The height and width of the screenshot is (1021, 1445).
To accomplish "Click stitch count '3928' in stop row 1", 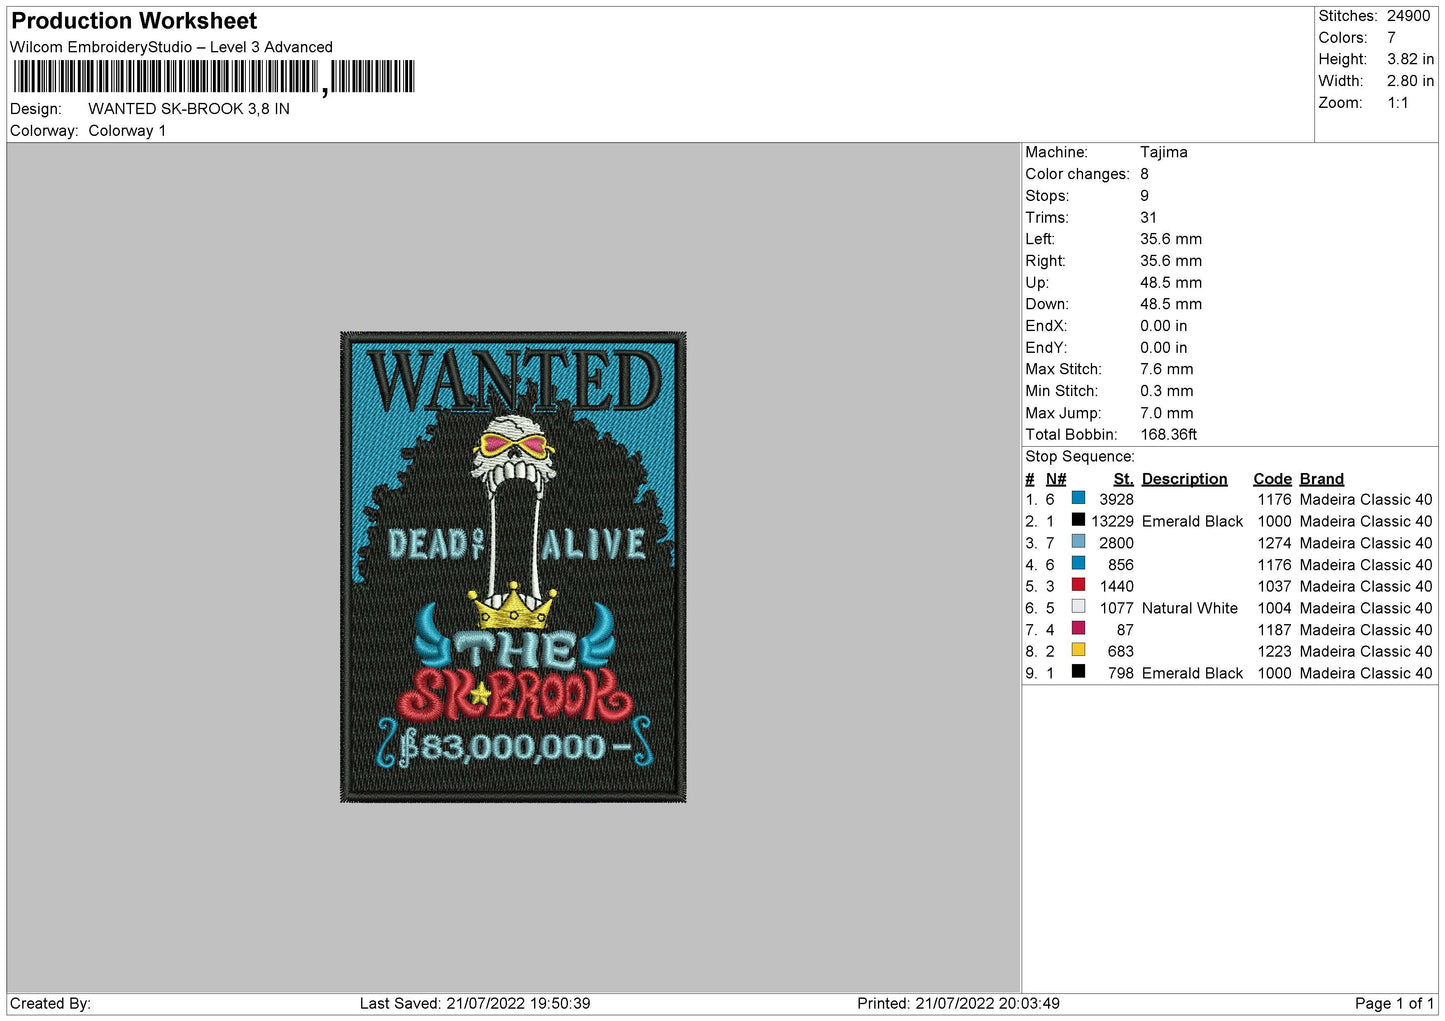I will coord(1116,500).
